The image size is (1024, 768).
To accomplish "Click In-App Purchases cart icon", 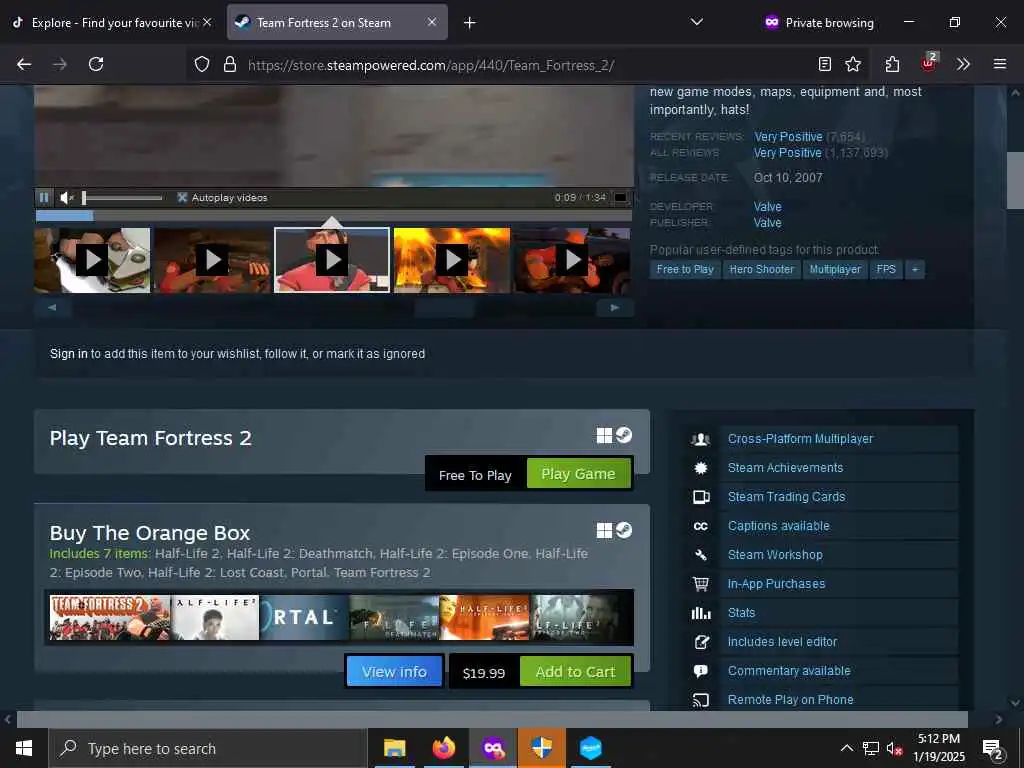I will tap(701, 584).
